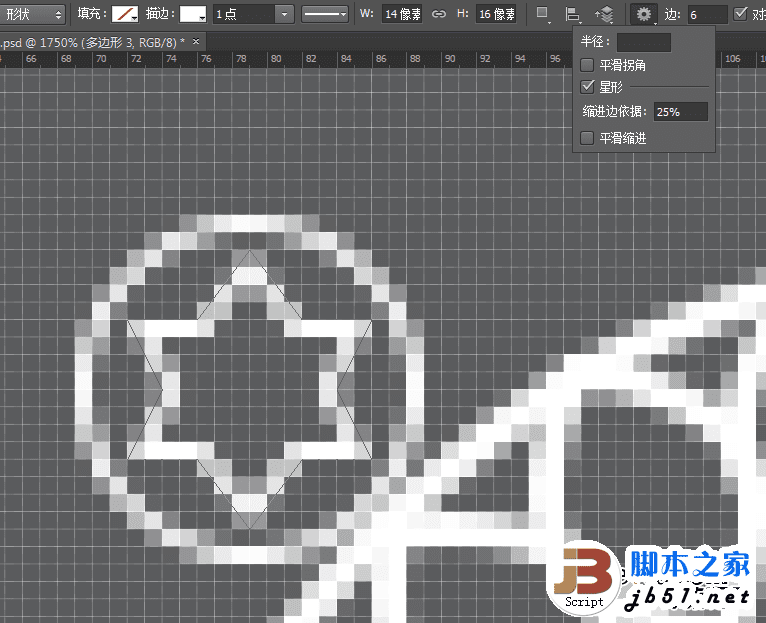Click the 缩进边依据 field showing 25%
This screenshot has width=766, height=623.
[x=681, y=111]
